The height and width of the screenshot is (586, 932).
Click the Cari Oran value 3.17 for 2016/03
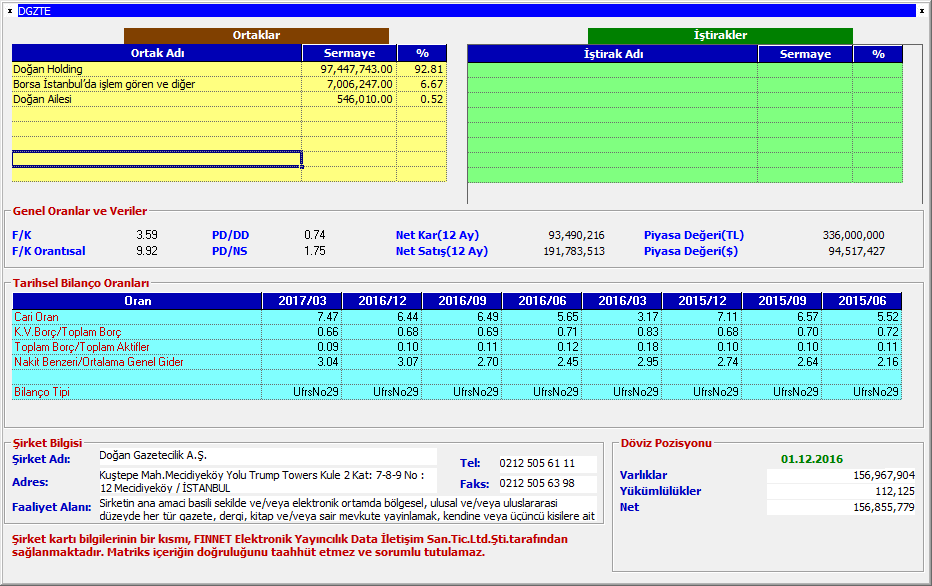pyautogui.click(x=648, y=317)
